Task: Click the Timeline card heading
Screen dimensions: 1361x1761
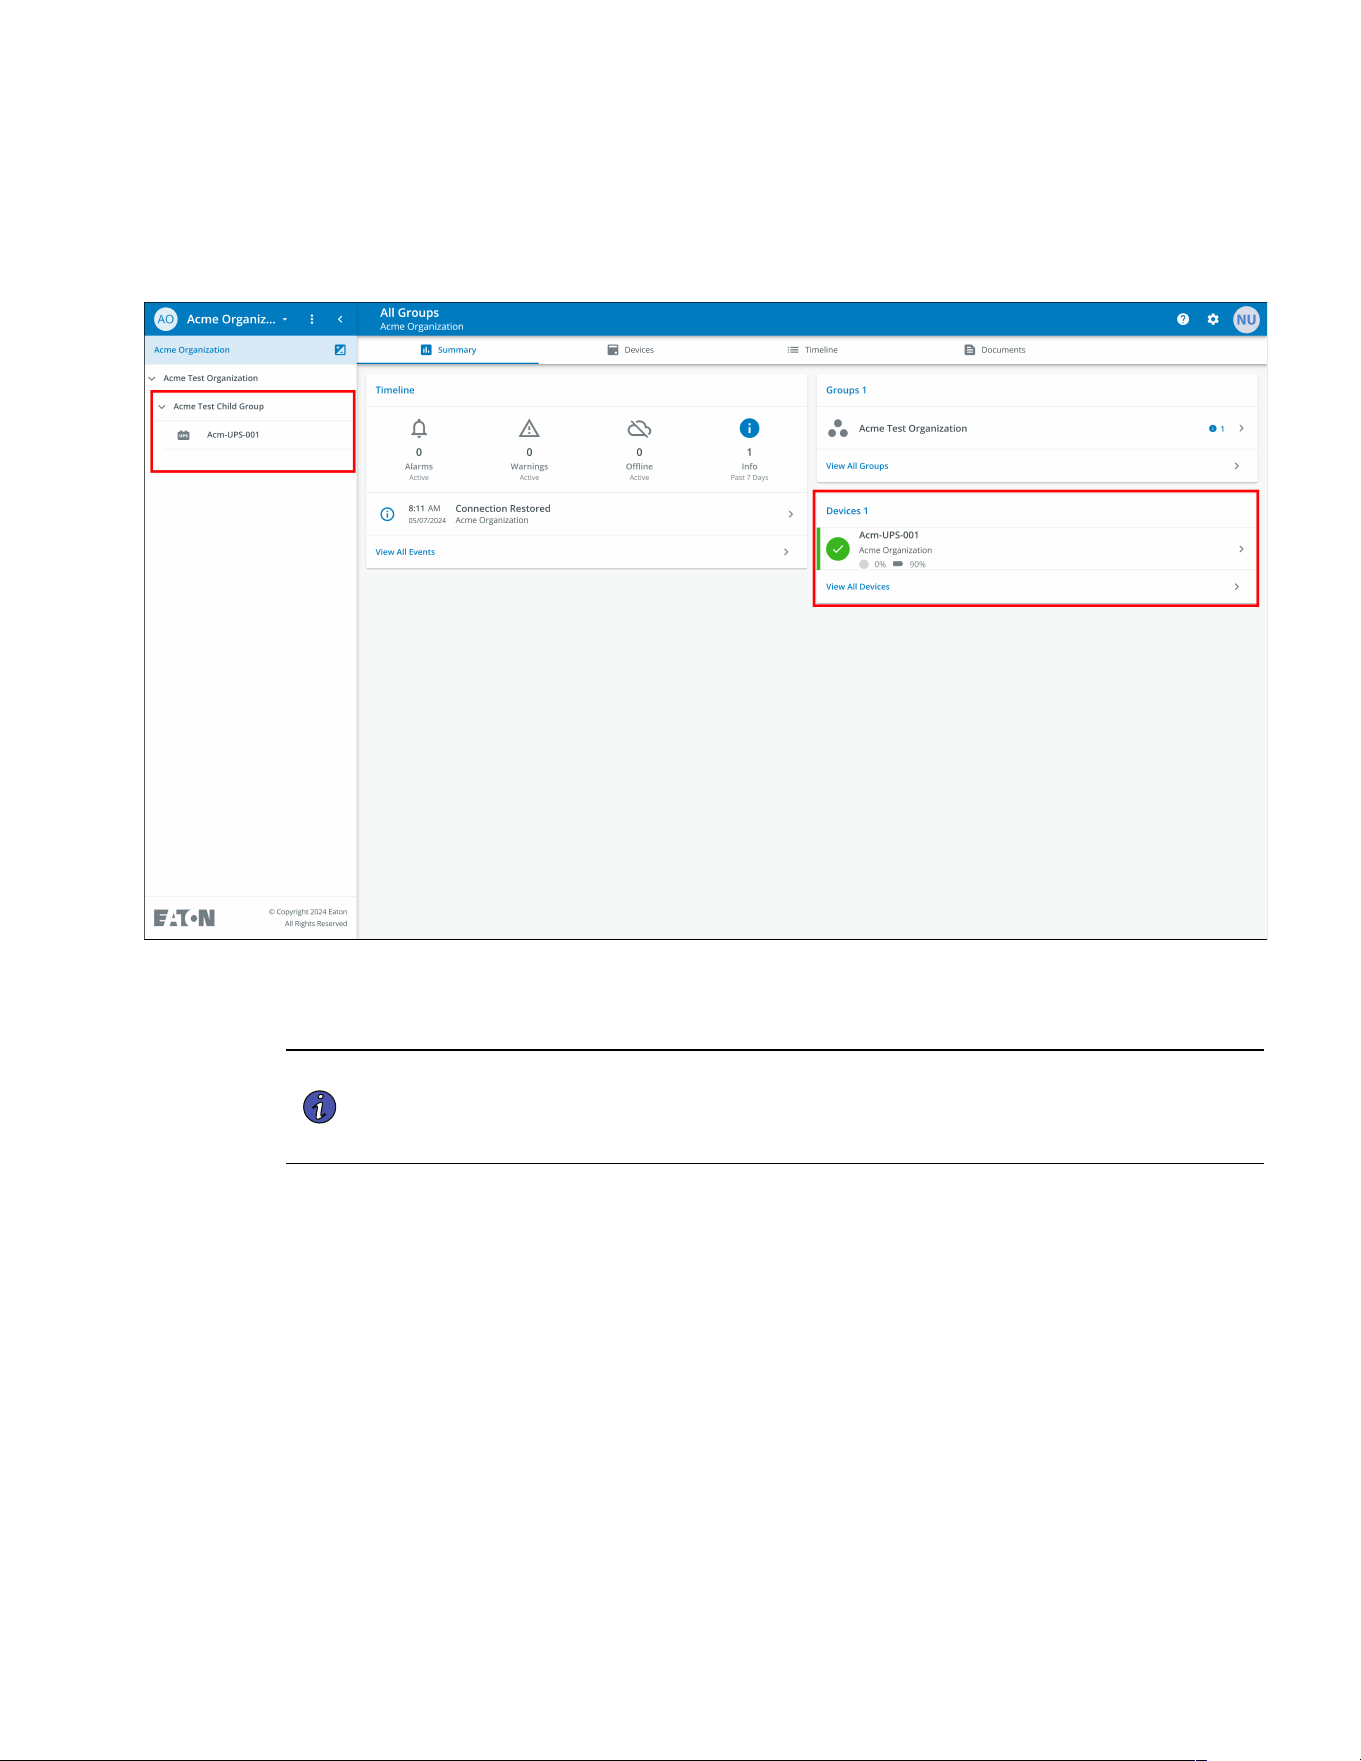Action: (x=395, y=390)
